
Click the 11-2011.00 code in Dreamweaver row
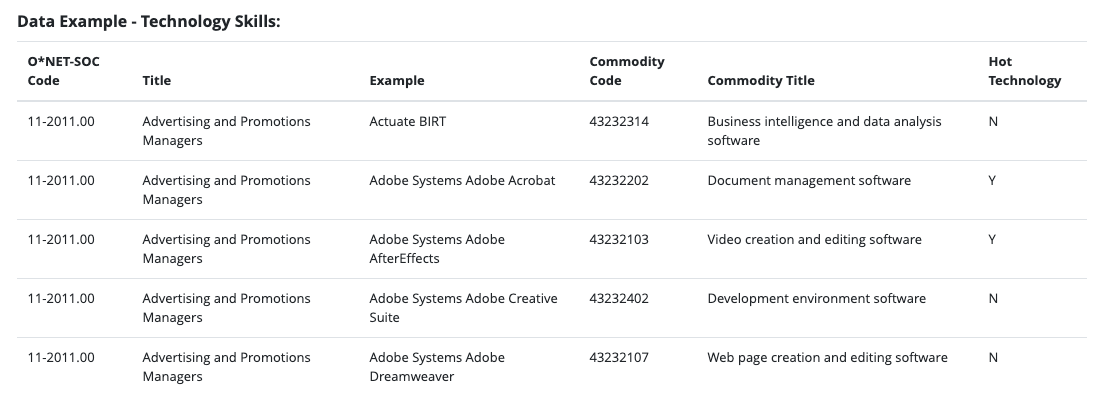tap(60, 357)
